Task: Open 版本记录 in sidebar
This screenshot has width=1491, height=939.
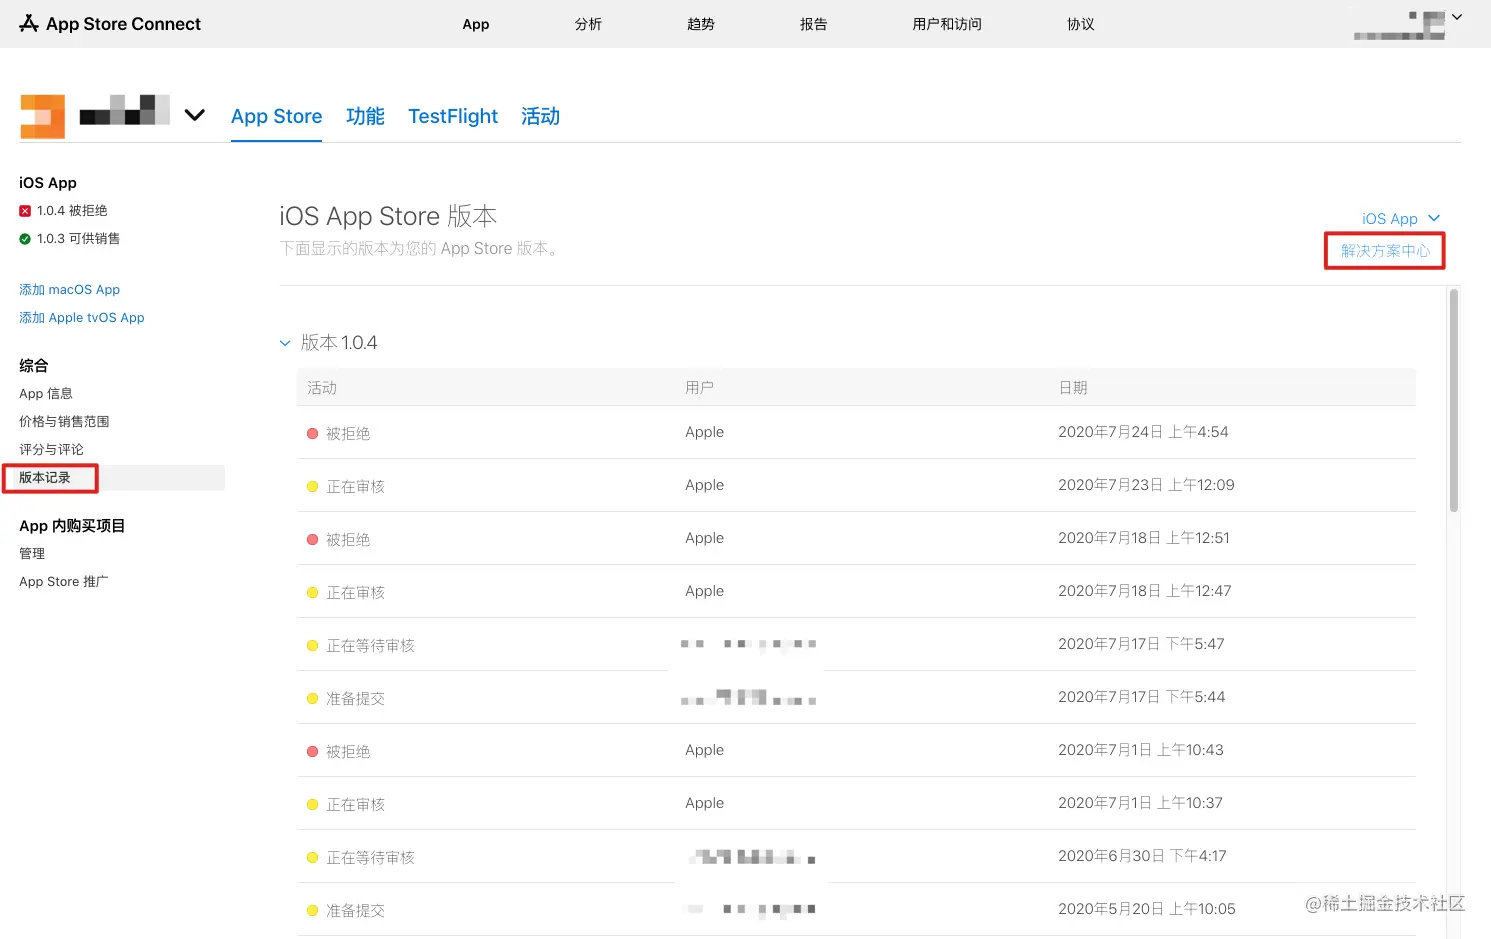Action: [x=45, y=478]
